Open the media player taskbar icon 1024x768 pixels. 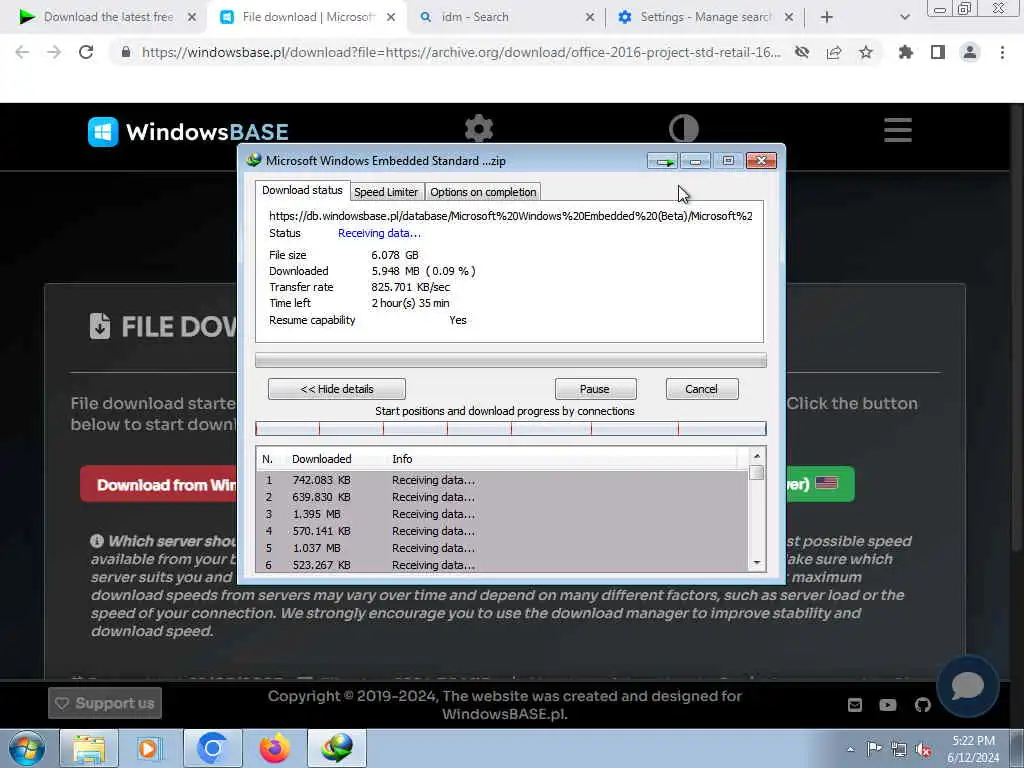(148, 748)
